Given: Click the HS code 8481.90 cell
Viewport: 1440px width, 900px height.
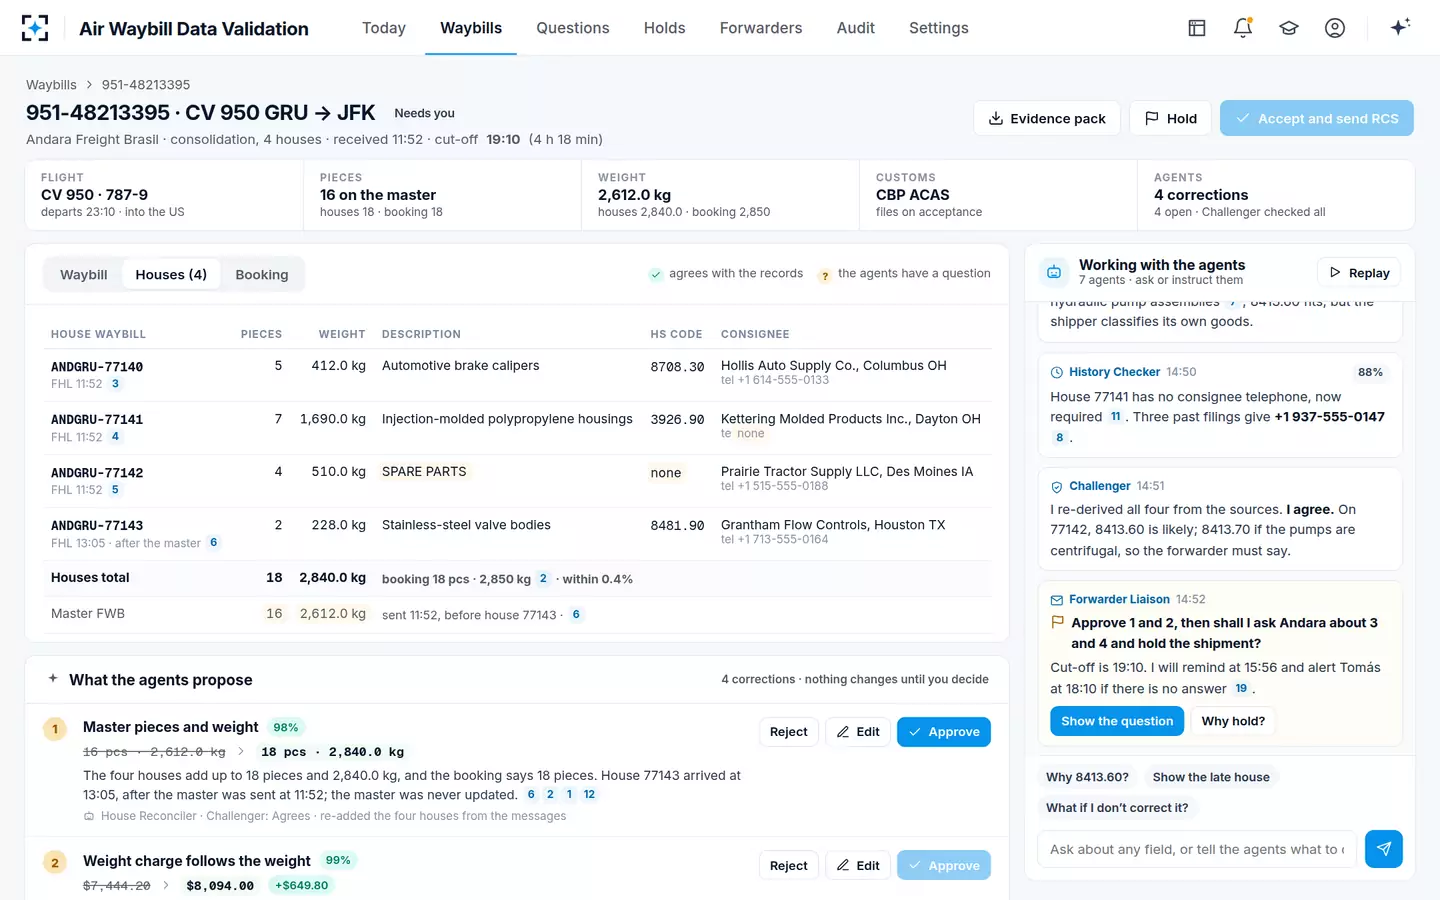Looking at the screenshot, I should coord(677,525).
